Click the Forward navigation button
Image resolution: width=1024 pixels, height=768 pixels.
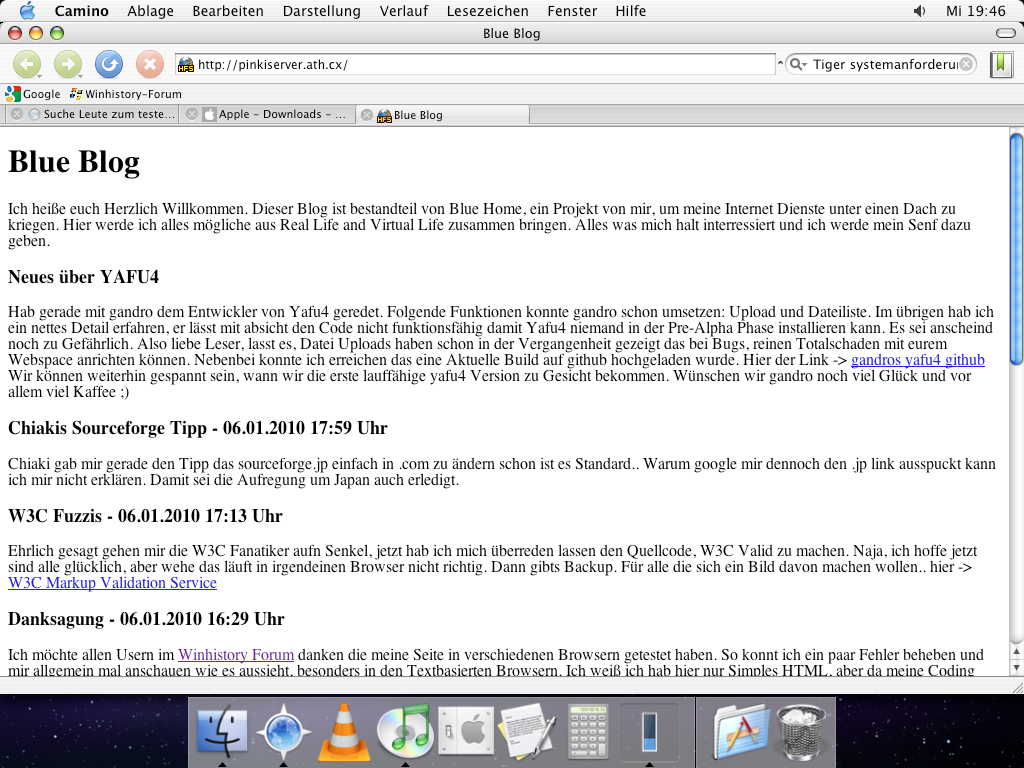pyautogui.click(x=67, y=64)
